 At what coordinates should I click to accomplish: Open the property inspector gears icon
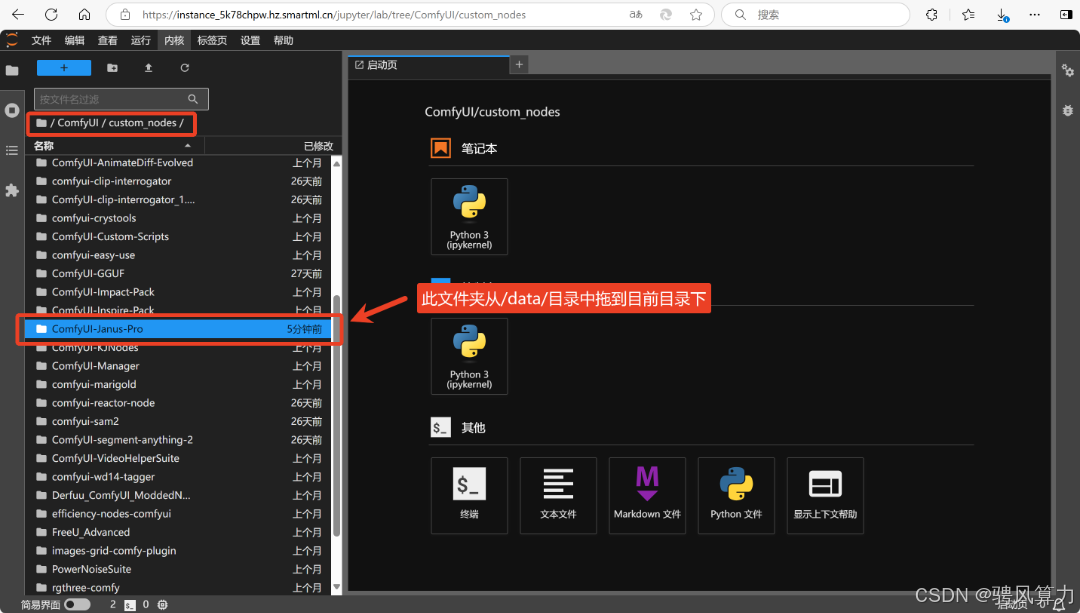pos(1068,70)
